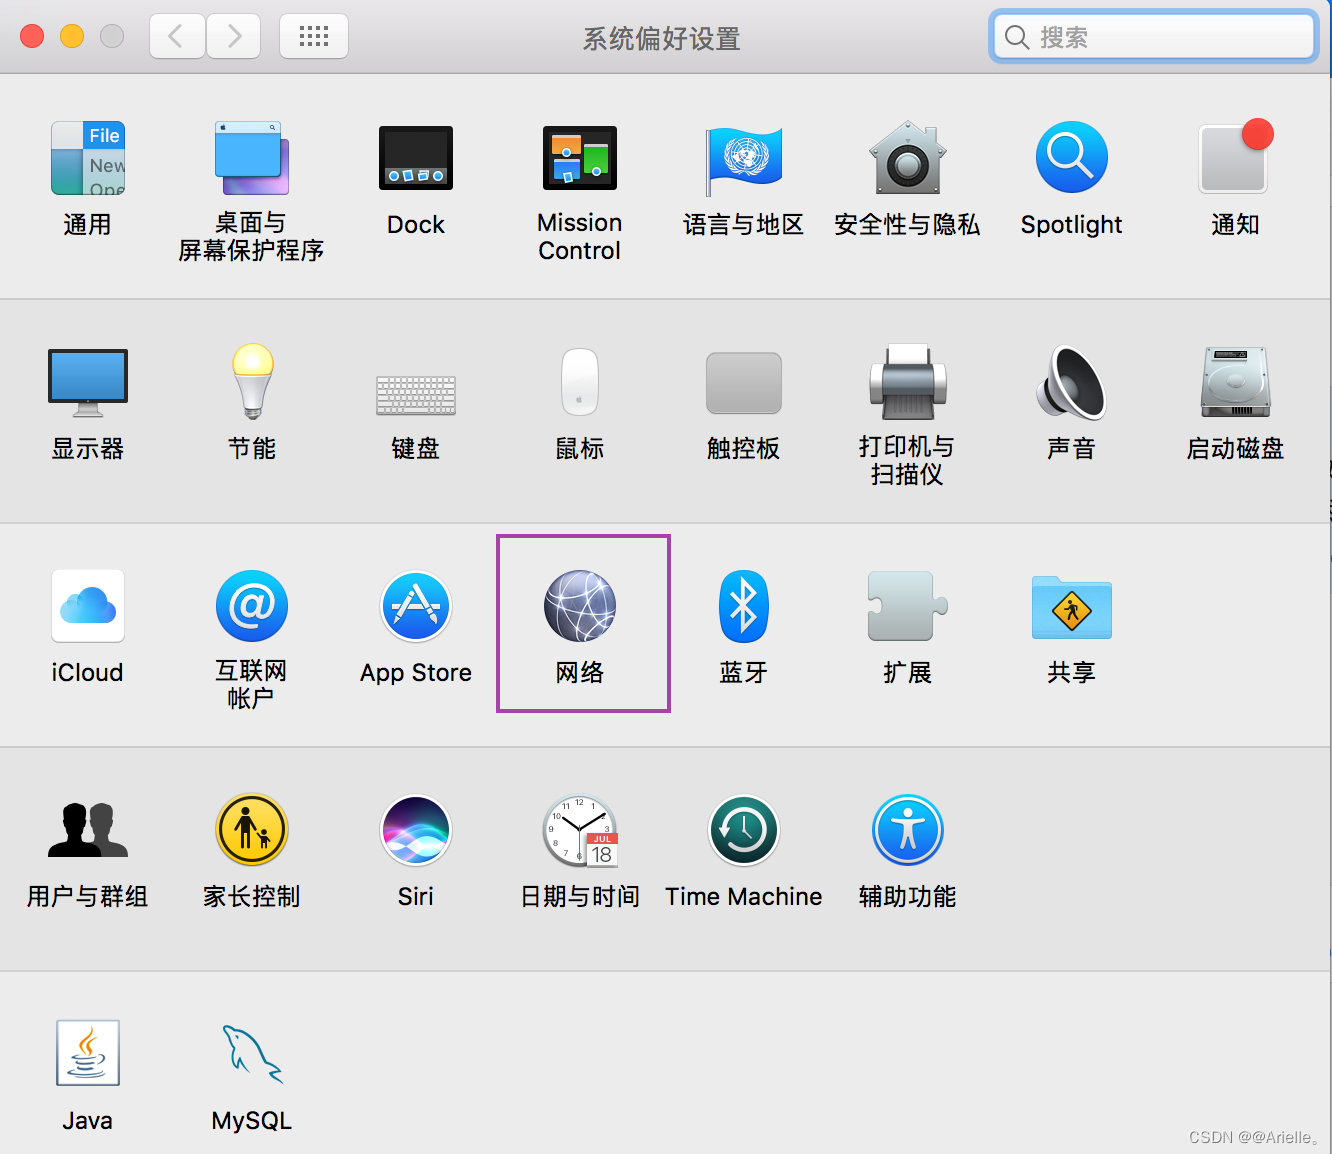This screenshot has width=1332, height=1154.
Task: Close the 系统偏好设置 window
Action: (32, 37)
